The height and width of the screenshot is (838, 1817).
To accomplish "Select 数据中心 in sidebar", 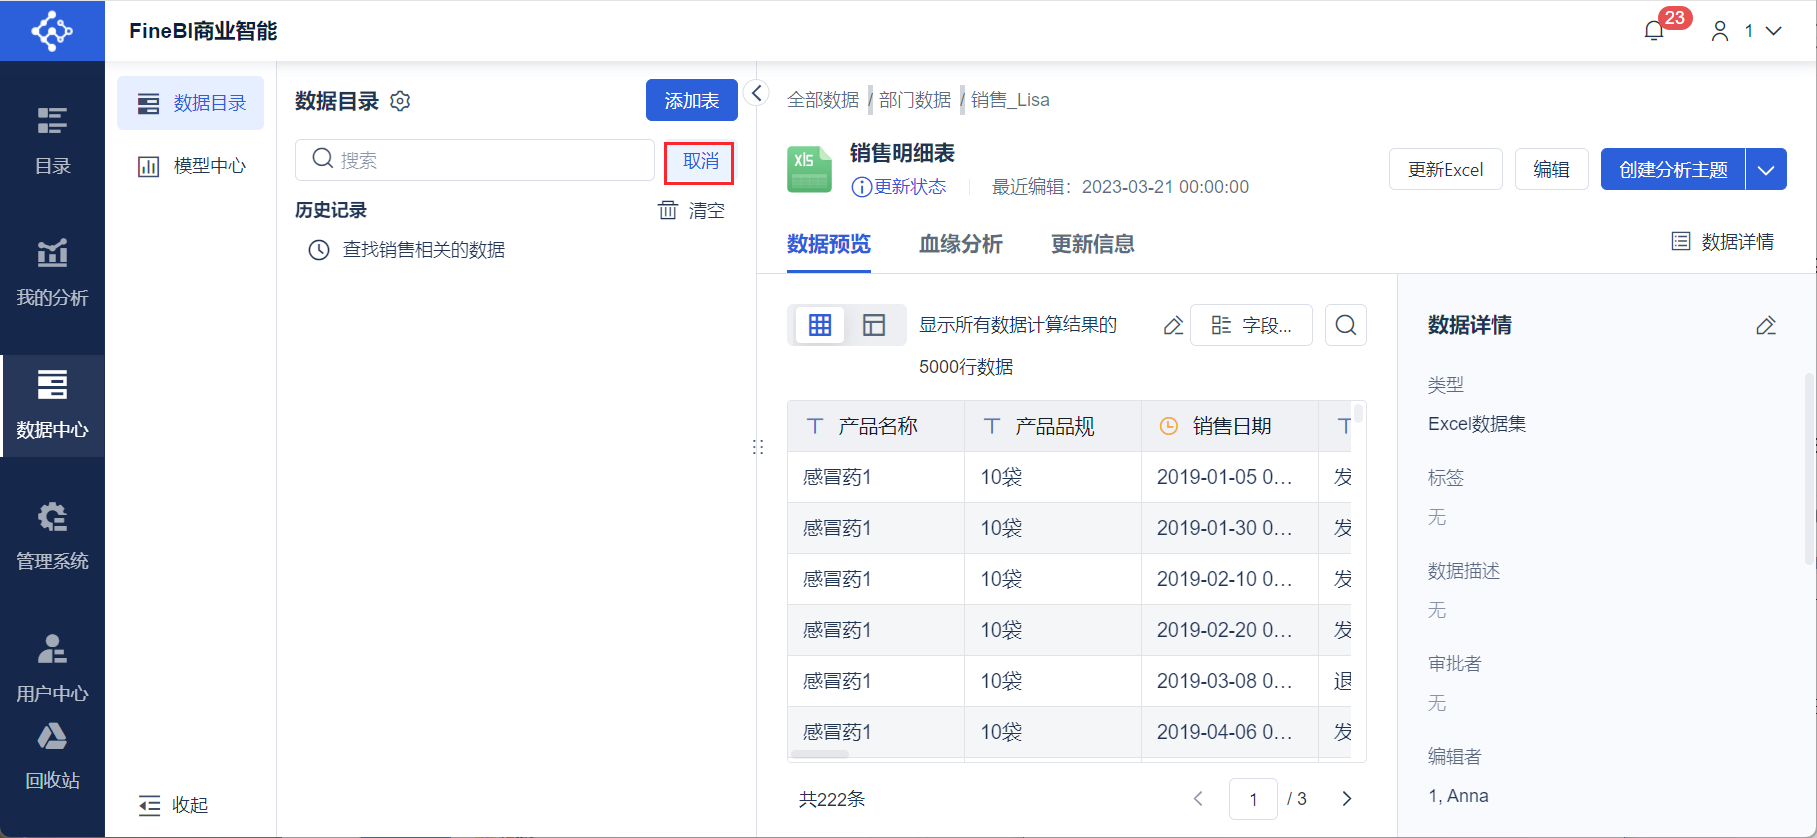I will tap(52, 405).
